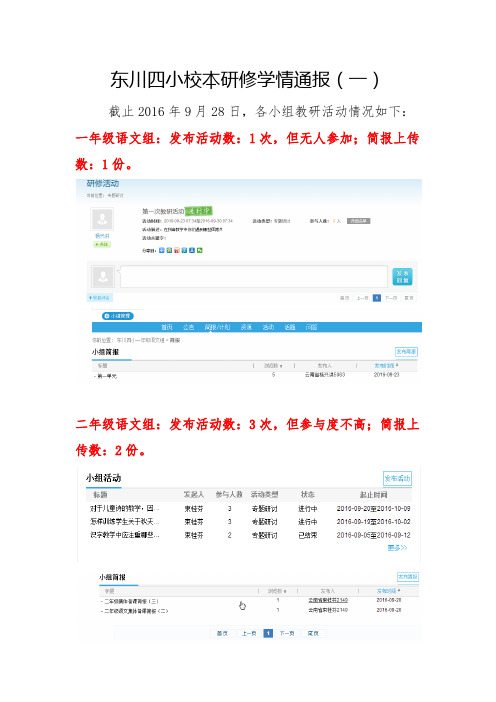Open the second-grade brief ending in （三）
The height and width of the screenshot is (702, 496).
click(131, 601)
